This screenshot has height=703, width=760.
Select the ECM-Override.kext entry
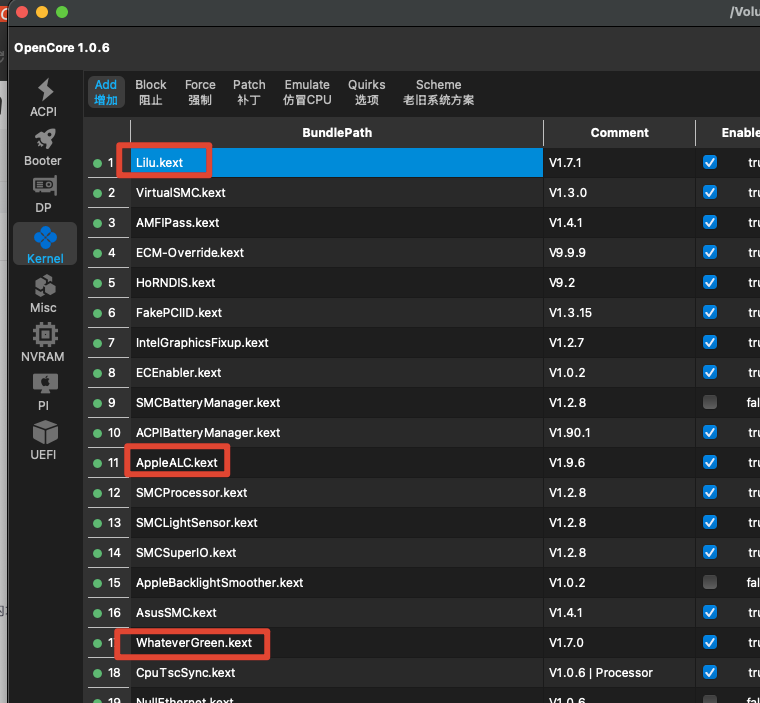tap(337, 253)
